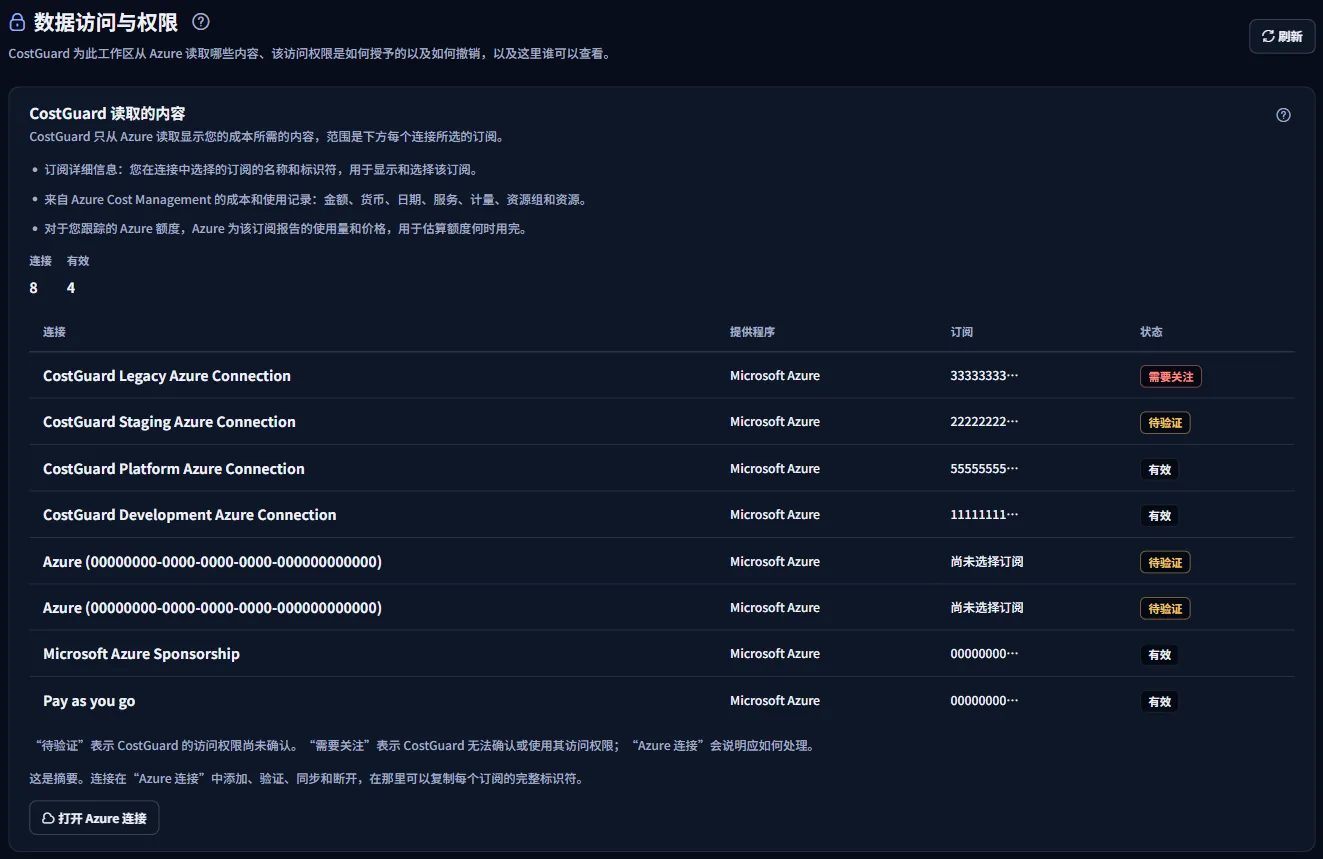The width and height of the screenshot is (1323, 859).
Task: Click 订阅 column header
Action: pyautogui.click(x=961, y=332)
